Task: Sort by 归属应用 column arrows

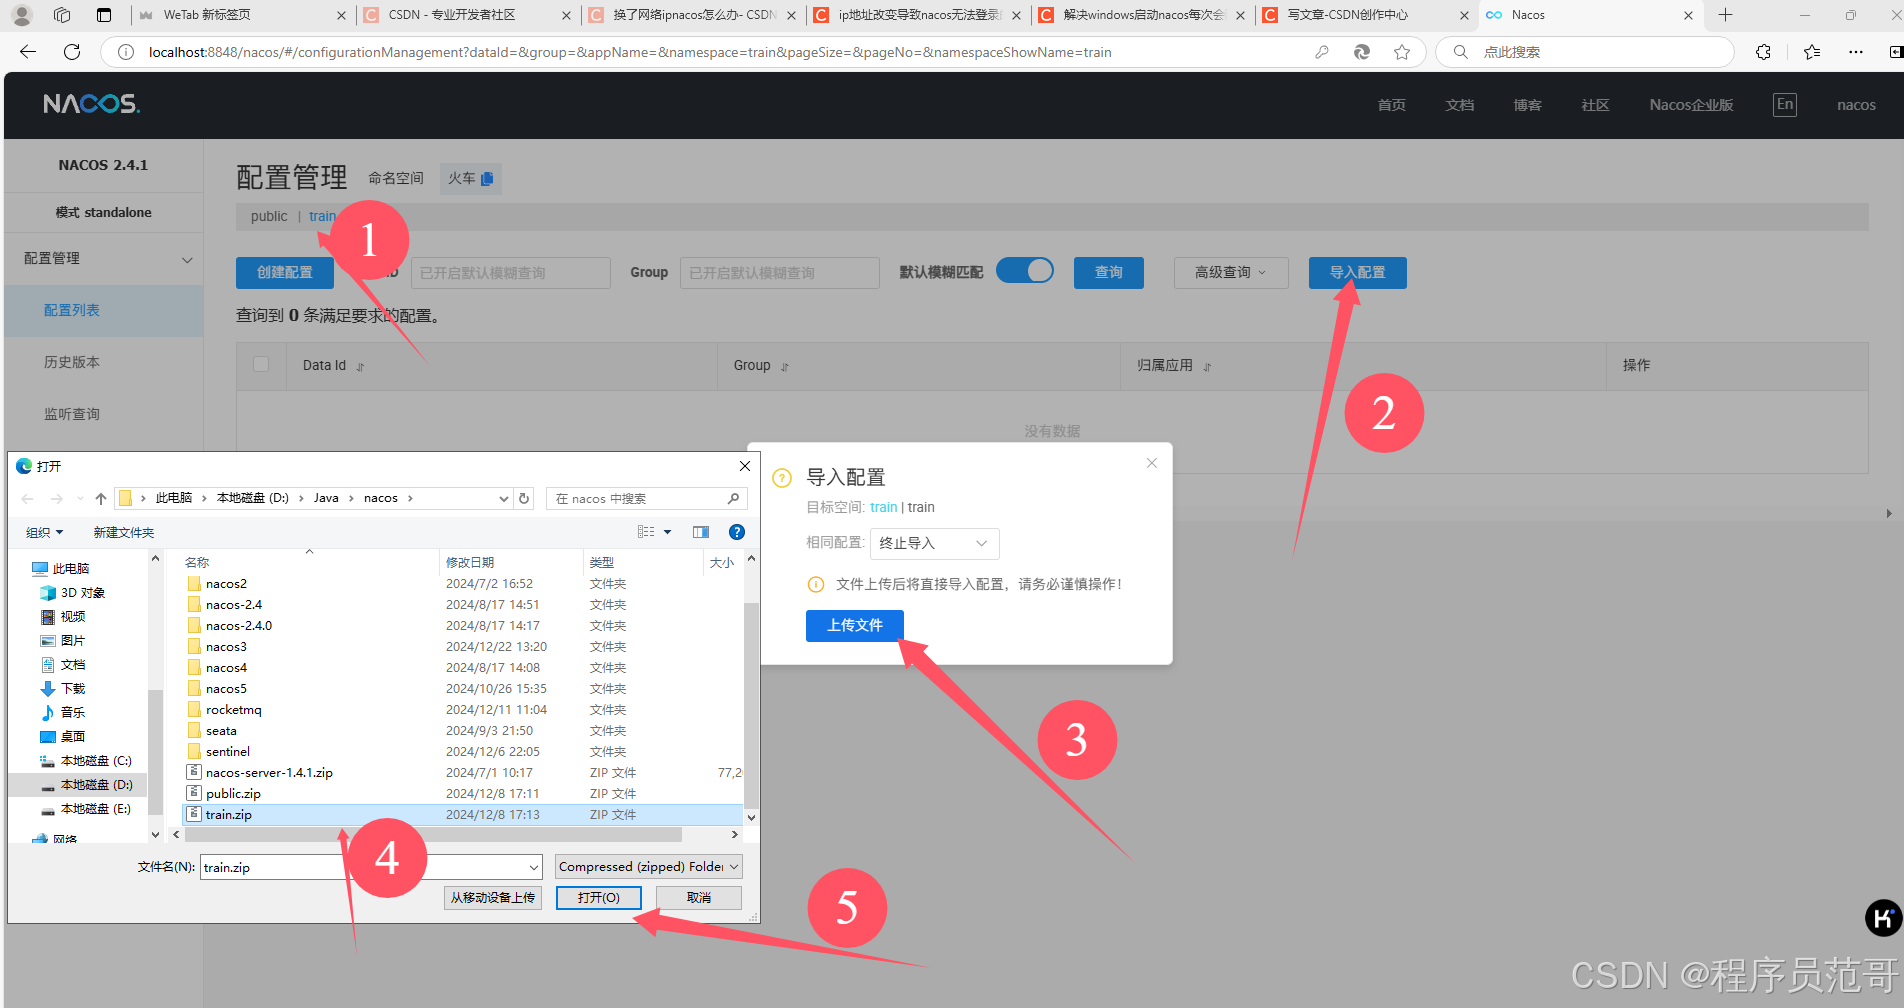Action: click(1207, 367)
